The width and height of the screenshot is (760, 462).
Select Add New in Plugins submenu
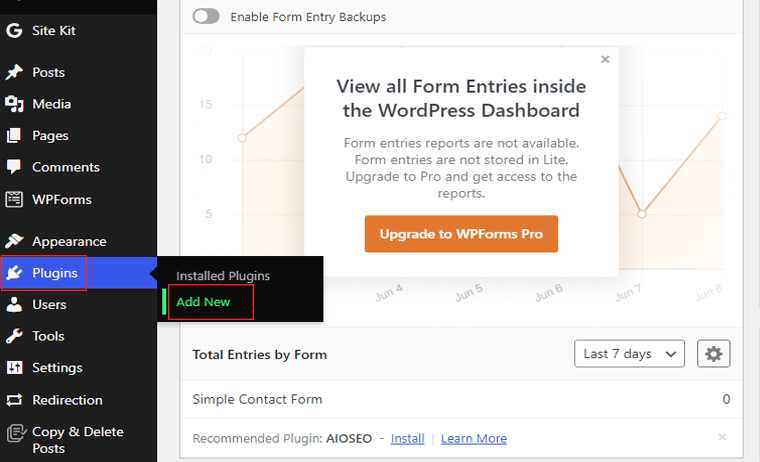point(203,302)
